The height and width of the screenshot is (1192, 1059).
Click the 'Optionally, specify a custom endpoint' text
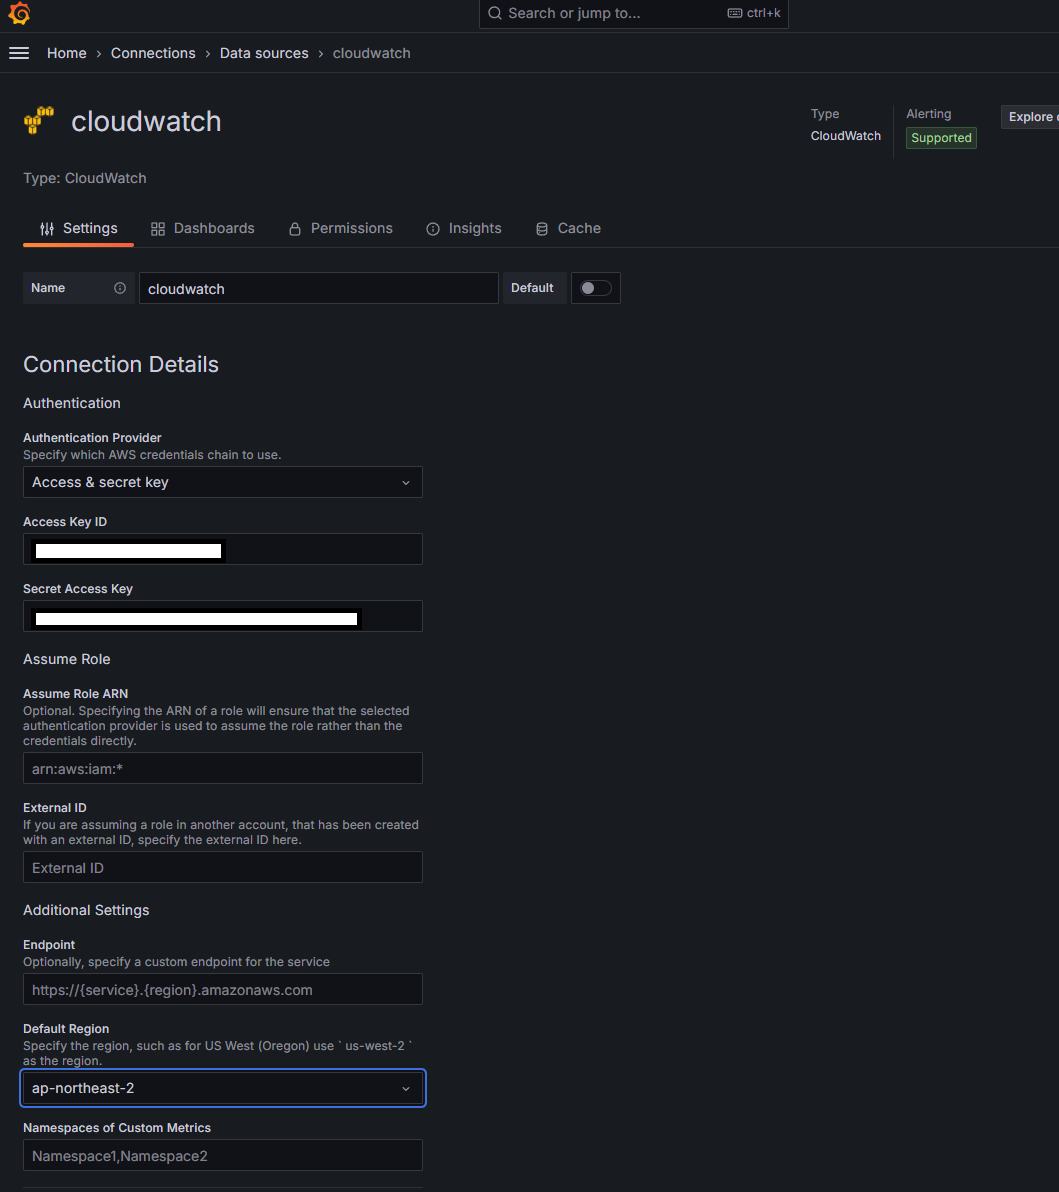tap(176, 962)
